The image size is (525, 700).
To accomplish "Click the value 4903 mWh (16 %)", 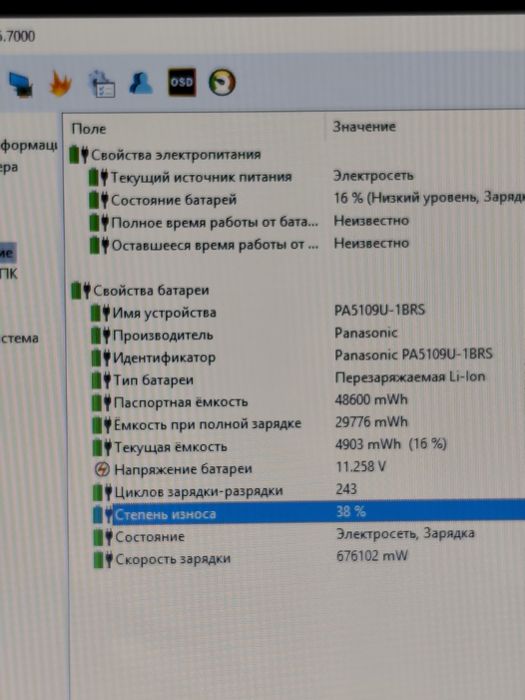I will [391, 444].
